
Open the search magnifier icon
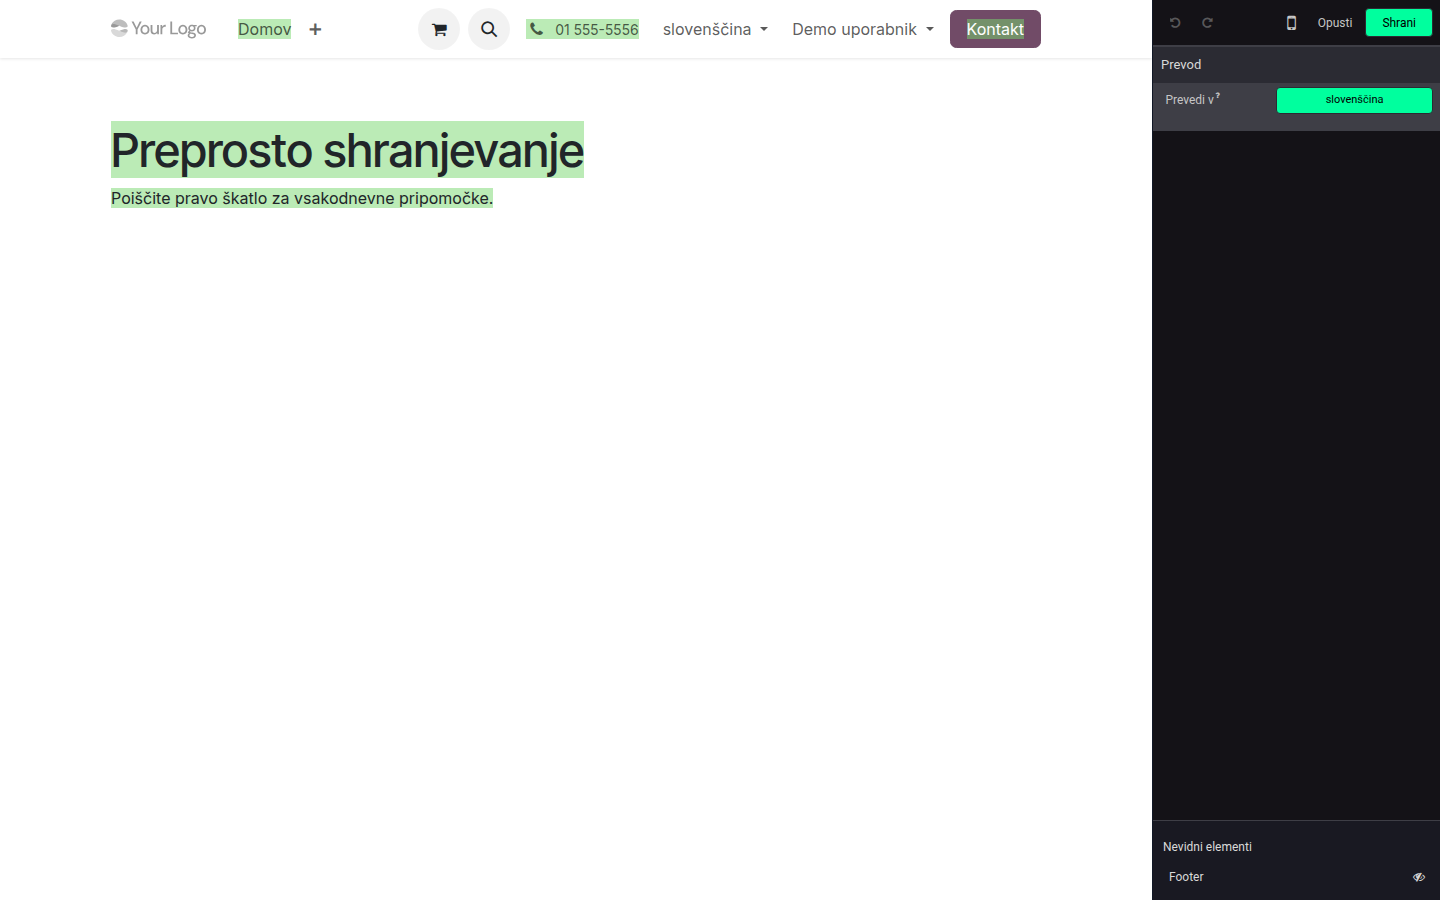(489, 29)
